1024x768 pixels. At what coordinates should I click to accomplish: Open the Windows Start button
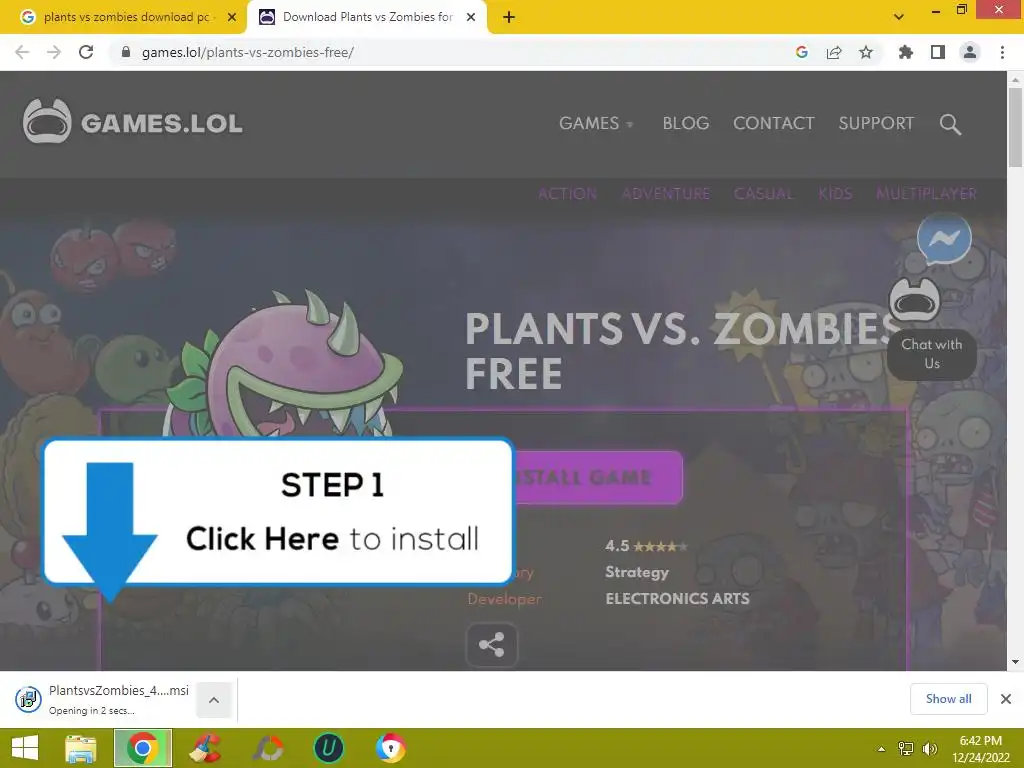tap(25, 748)
